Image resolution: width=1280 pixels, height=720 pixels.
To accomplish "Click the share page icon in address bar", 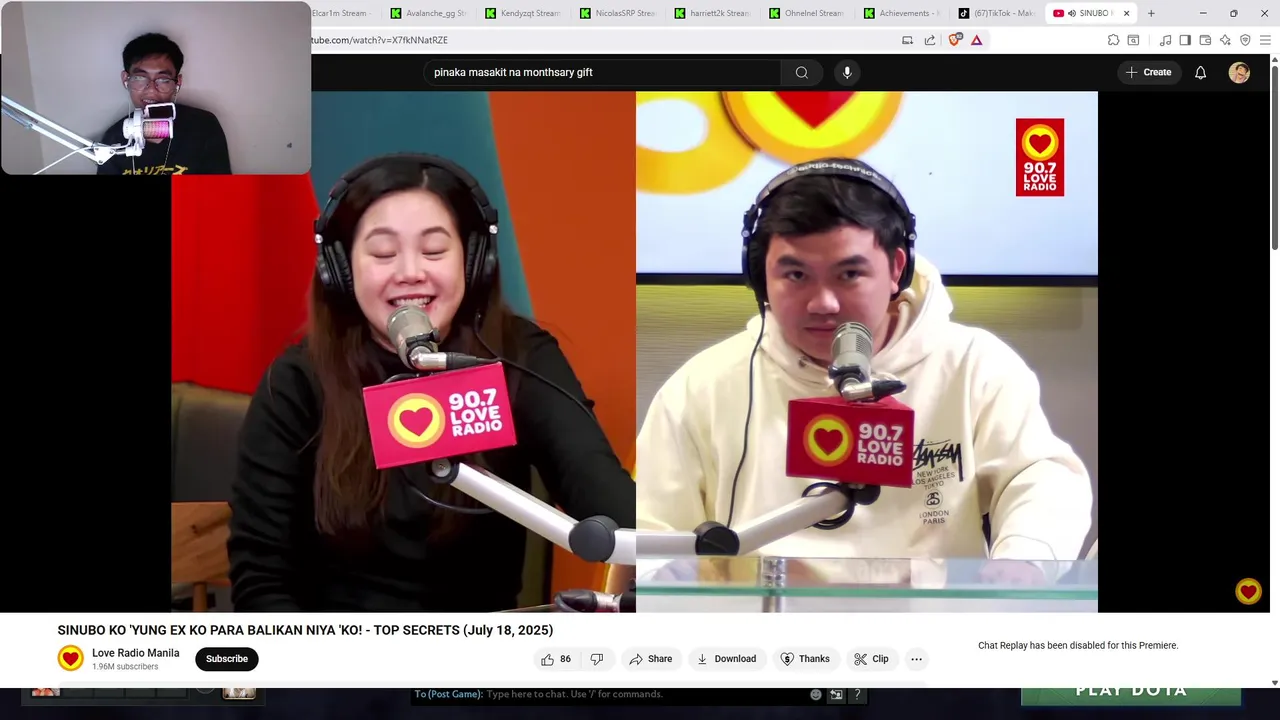I will point(930,40).
